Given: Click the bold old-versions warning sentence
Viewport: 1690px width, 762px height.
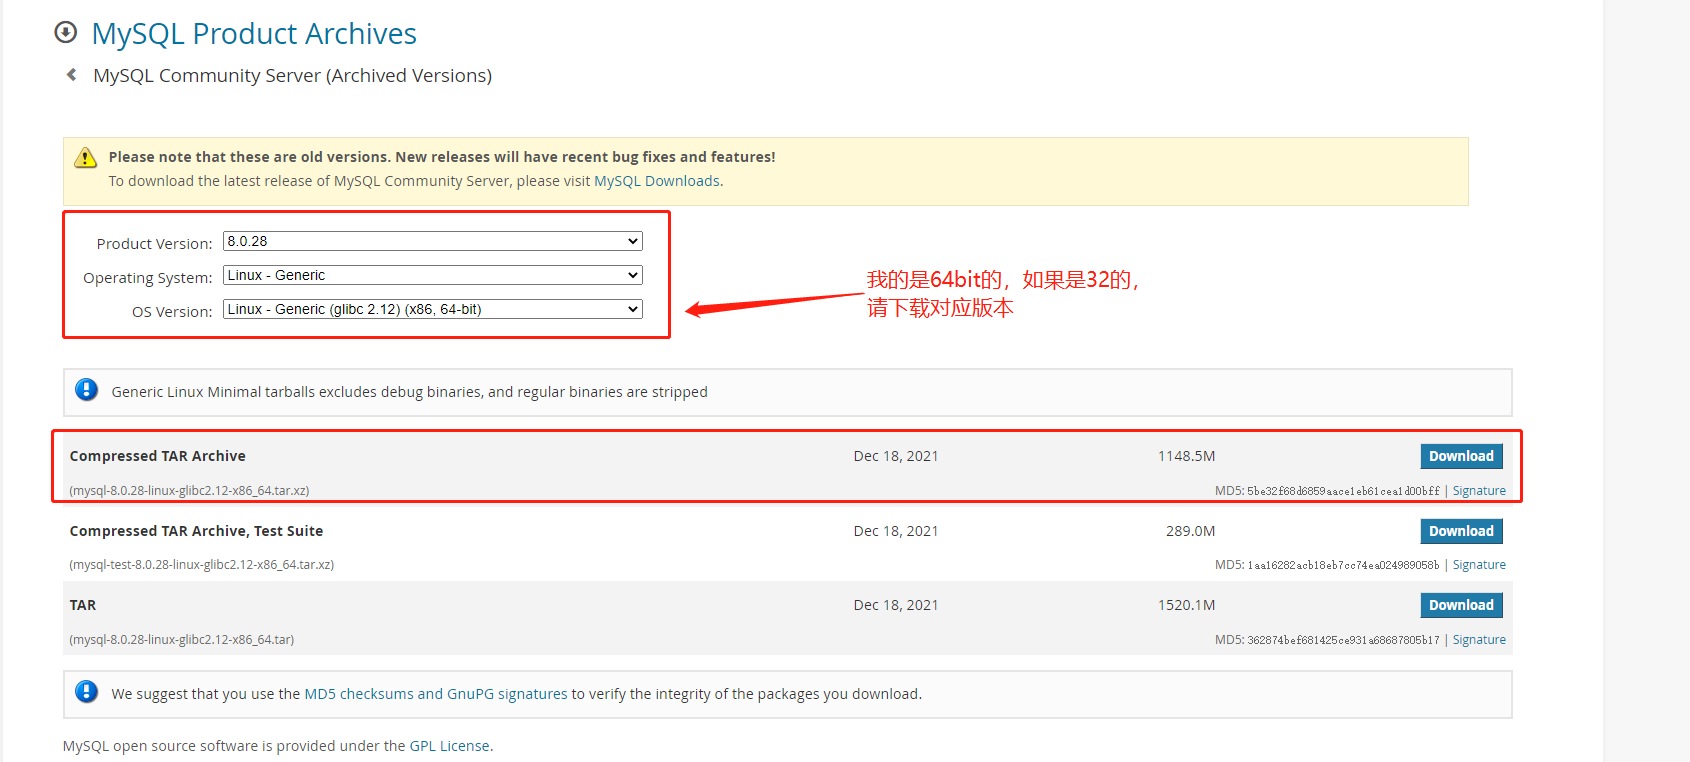Looking at the screenshot, I should point(442,157).
